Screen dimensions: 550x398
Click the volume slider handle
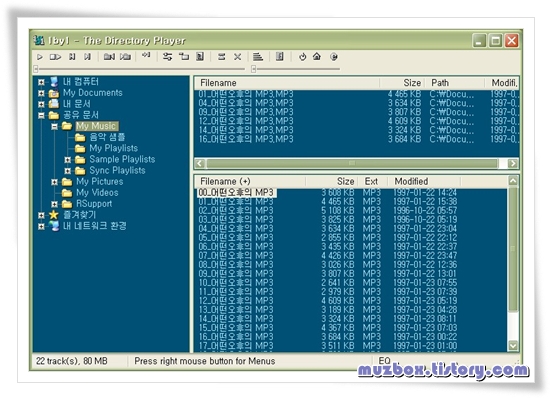(254, 69)
